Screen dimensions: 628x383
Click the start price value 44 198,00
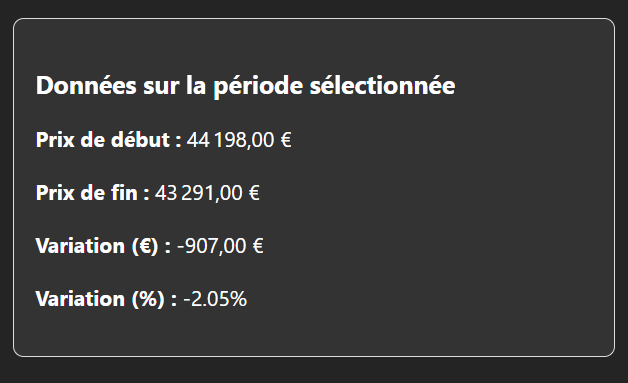(231, 140)
